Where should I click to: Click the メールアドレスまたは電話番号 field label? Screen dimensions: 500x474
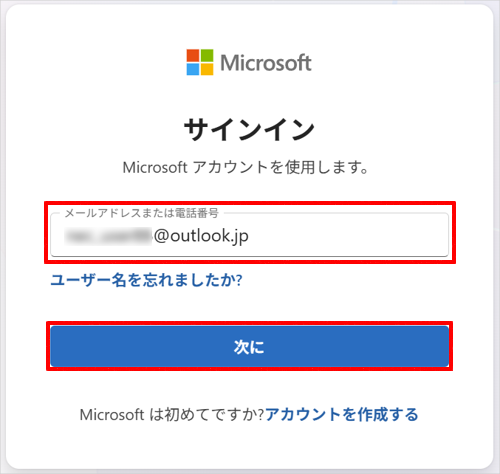tap(141, 213)
